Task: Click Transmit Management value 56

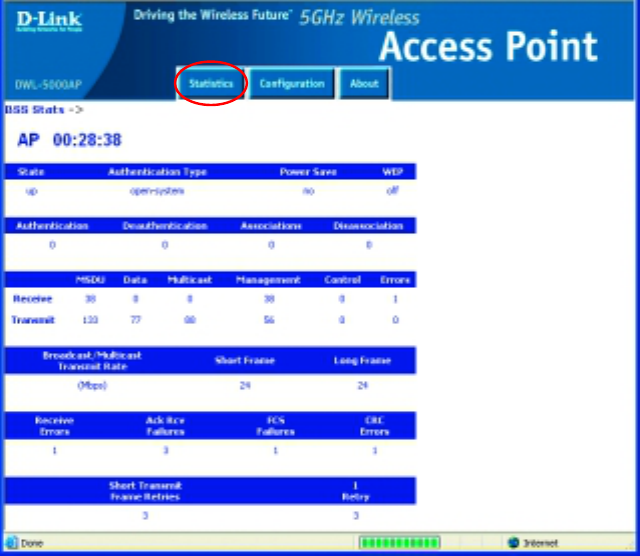Action: (269, 320)
